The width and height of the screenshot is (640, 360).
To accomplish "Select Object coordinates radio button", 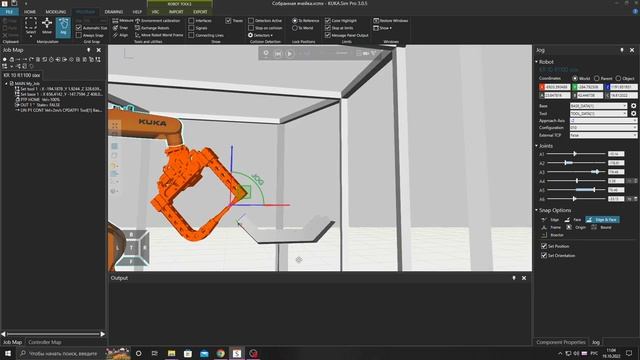I will point(618,78).
